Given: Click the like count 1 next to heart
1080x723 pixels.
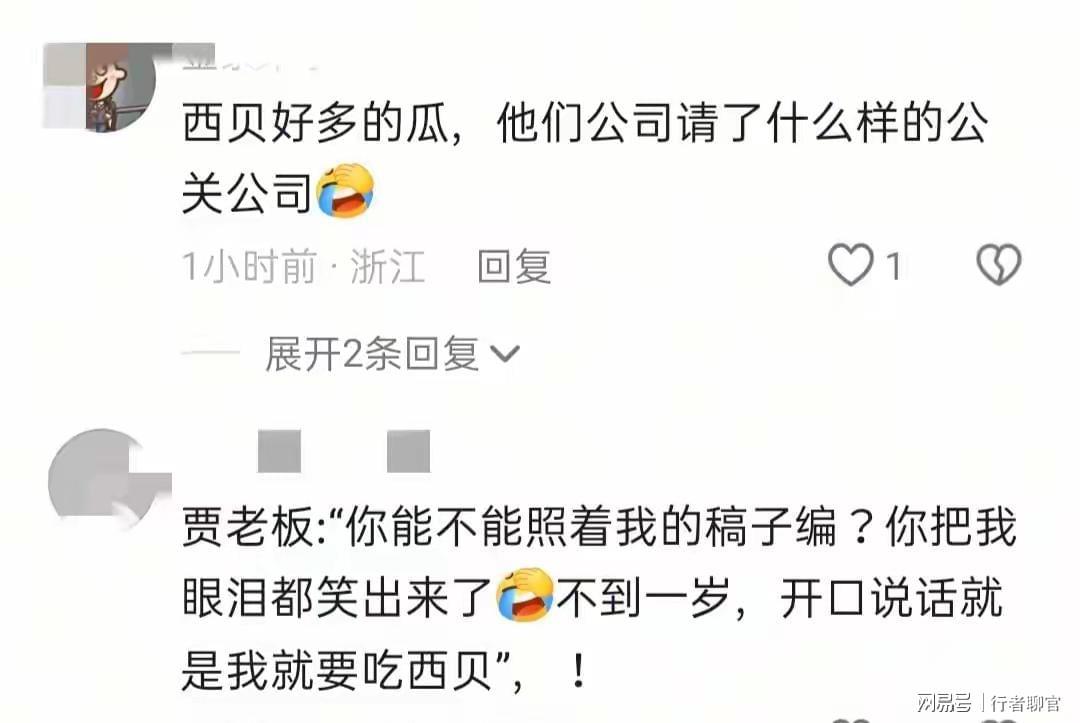Looking at the screenshot, I should [893, 266].
